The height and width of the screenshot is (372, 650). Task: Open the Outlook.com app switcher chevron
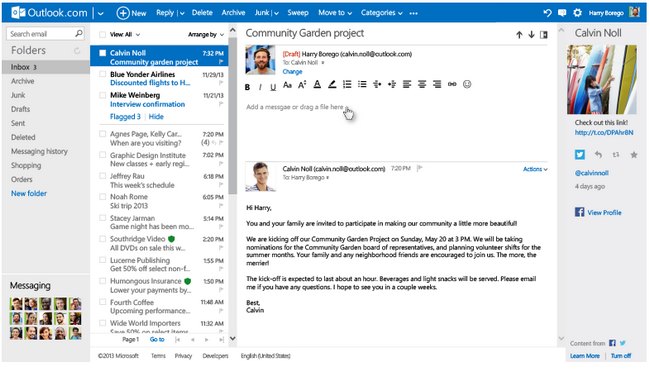tap(100, 13)
